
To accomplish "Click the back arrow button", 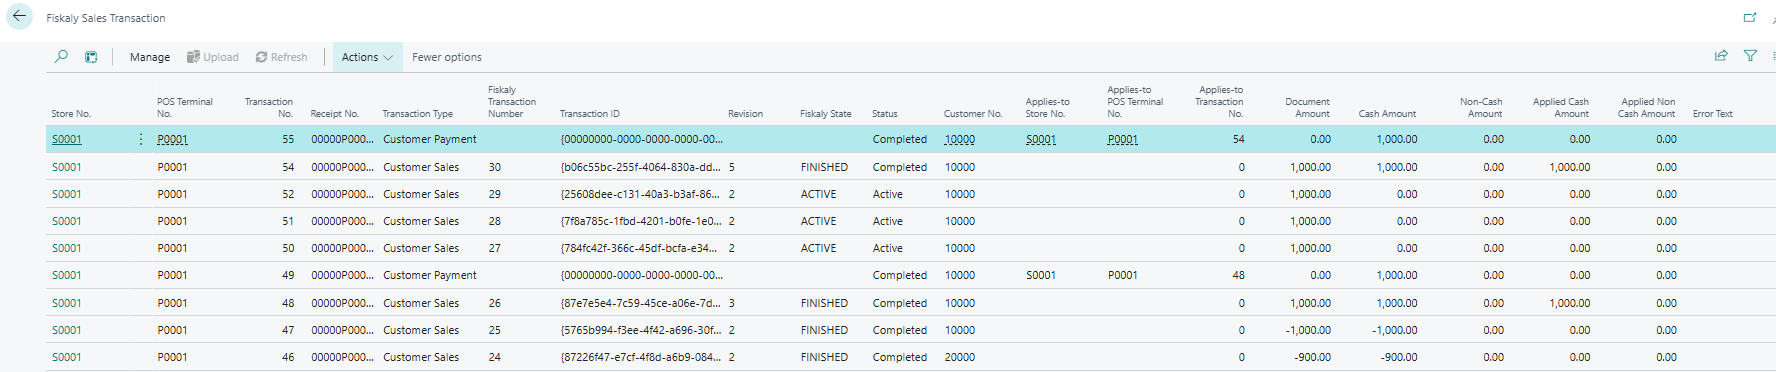I will coord(19,16).
